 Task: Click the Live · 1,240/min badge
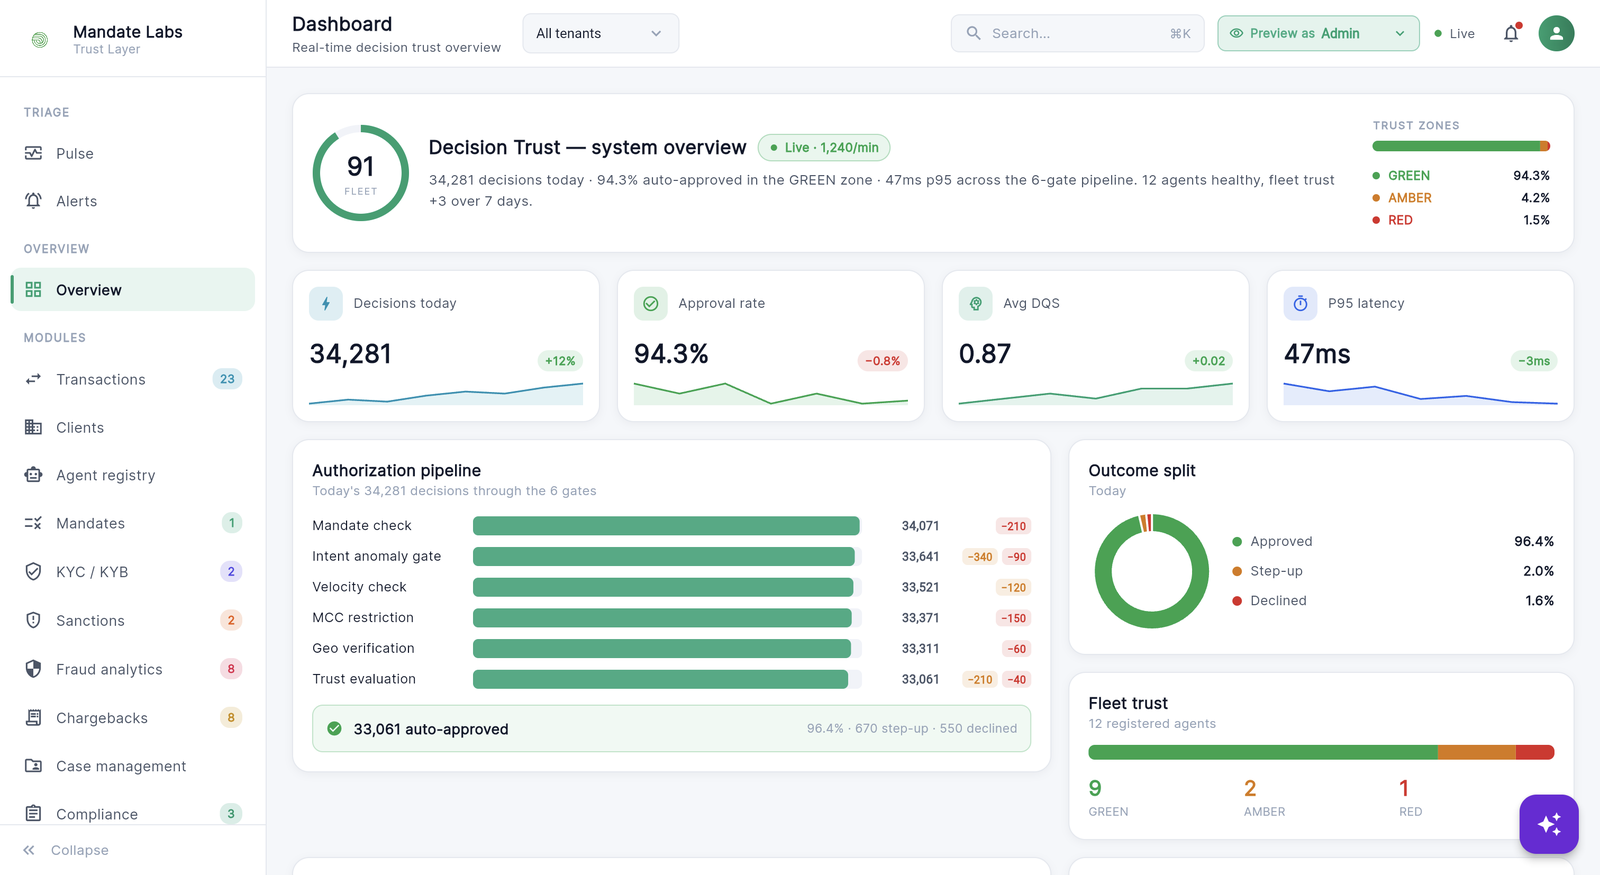824,147
